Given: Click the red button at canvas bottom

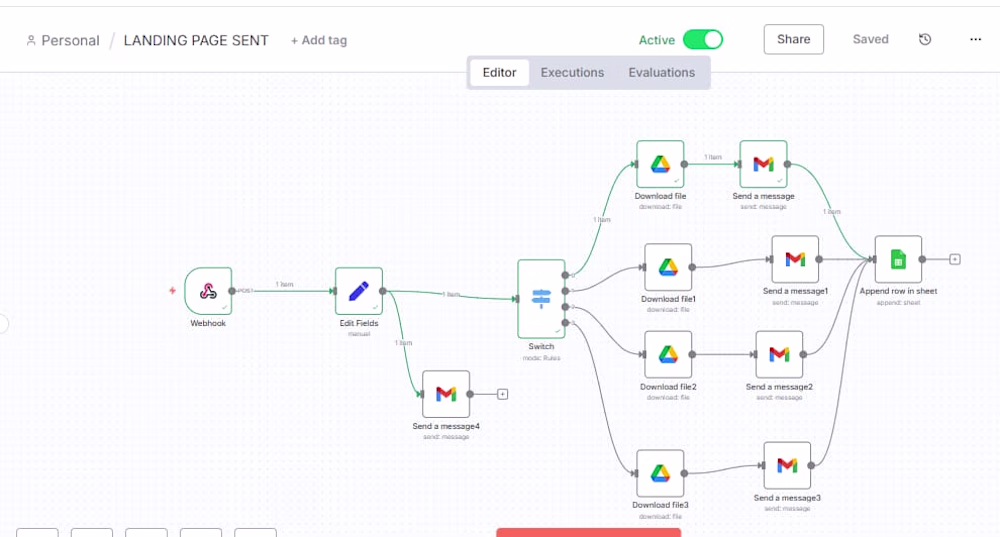Looking at the screenshot, I should coord(588,533).
